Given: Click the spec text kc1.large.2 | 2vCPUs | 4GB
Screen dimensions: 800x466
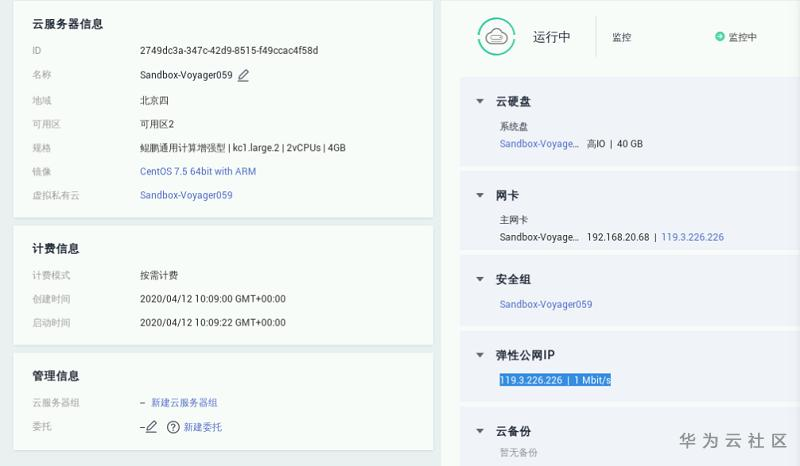Looking at the screenshot, I should tap(289, 148).
